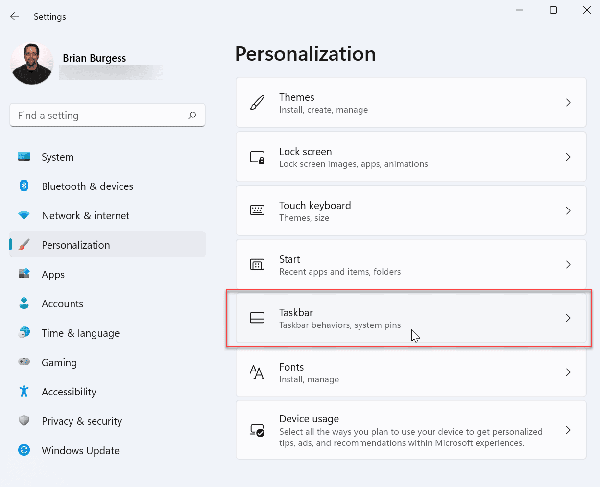Expand the Start chevron
Viewport: 600px width, 487px height.
(x=568, y=264)
